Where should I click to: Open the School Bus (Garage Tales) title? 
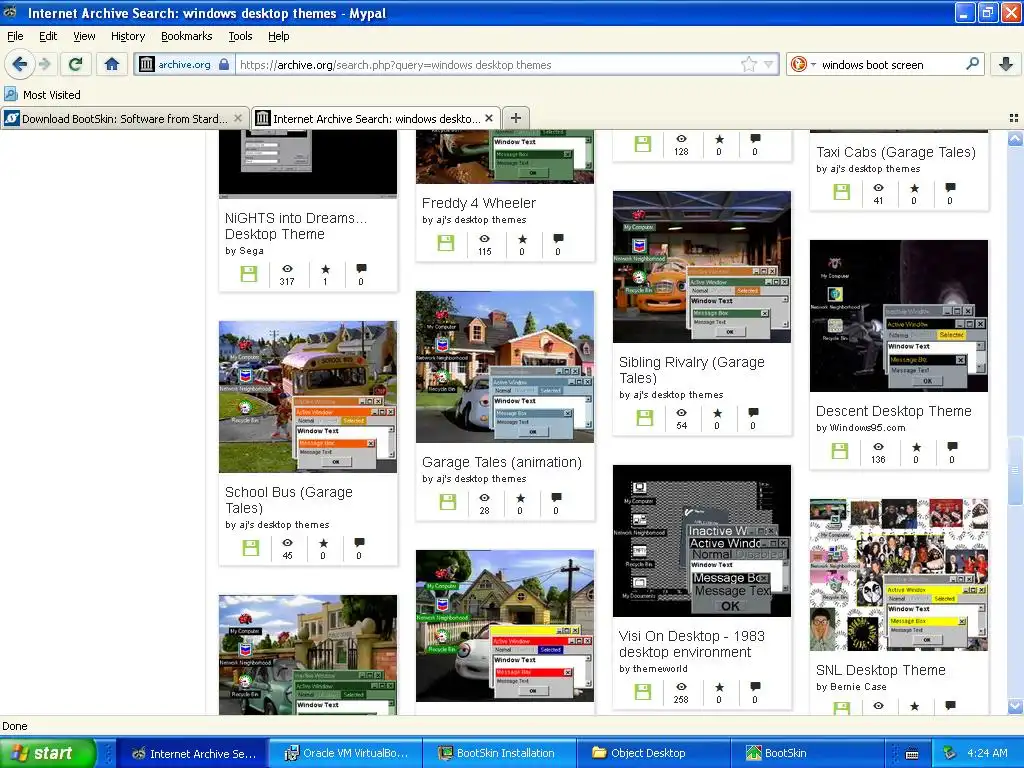[x=289, y=500]
